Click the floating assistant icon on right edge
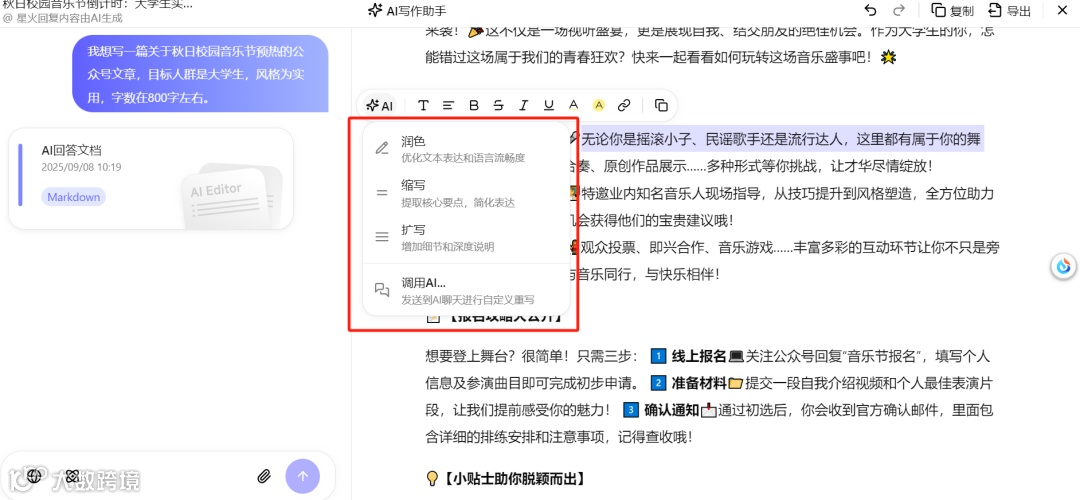 [1065, 267]
